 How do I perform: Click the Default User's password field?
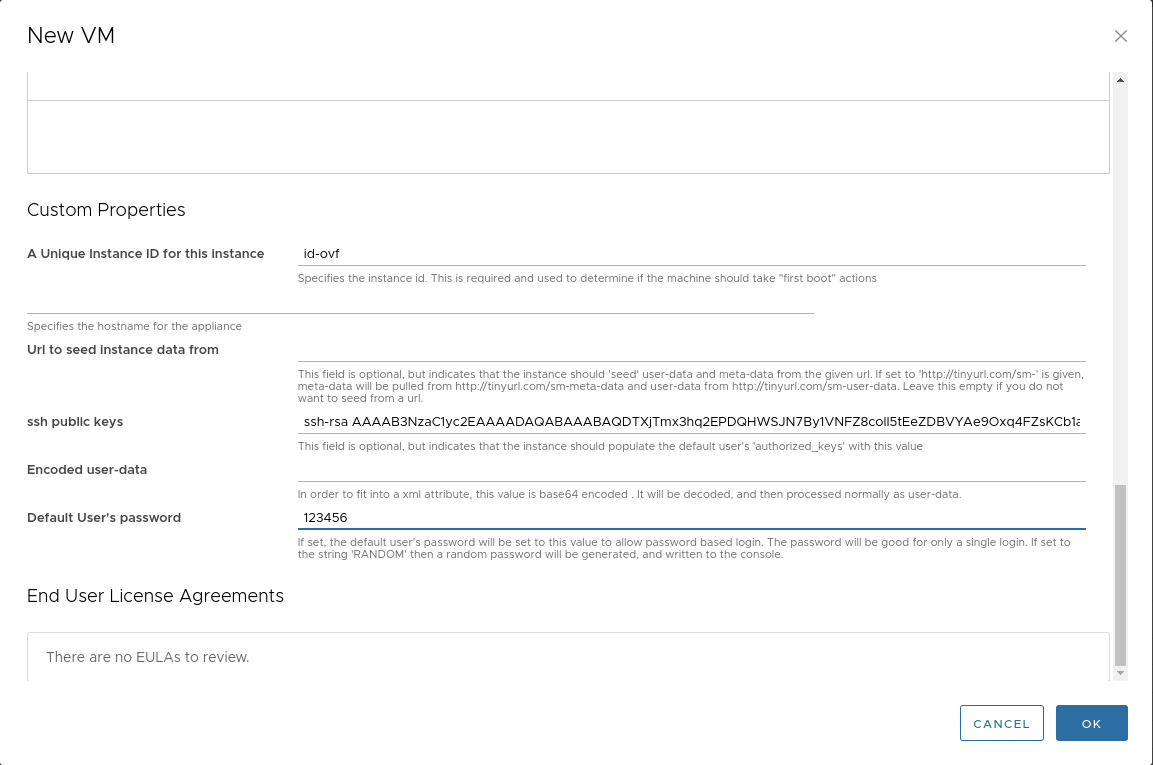(x=690, y=518)
